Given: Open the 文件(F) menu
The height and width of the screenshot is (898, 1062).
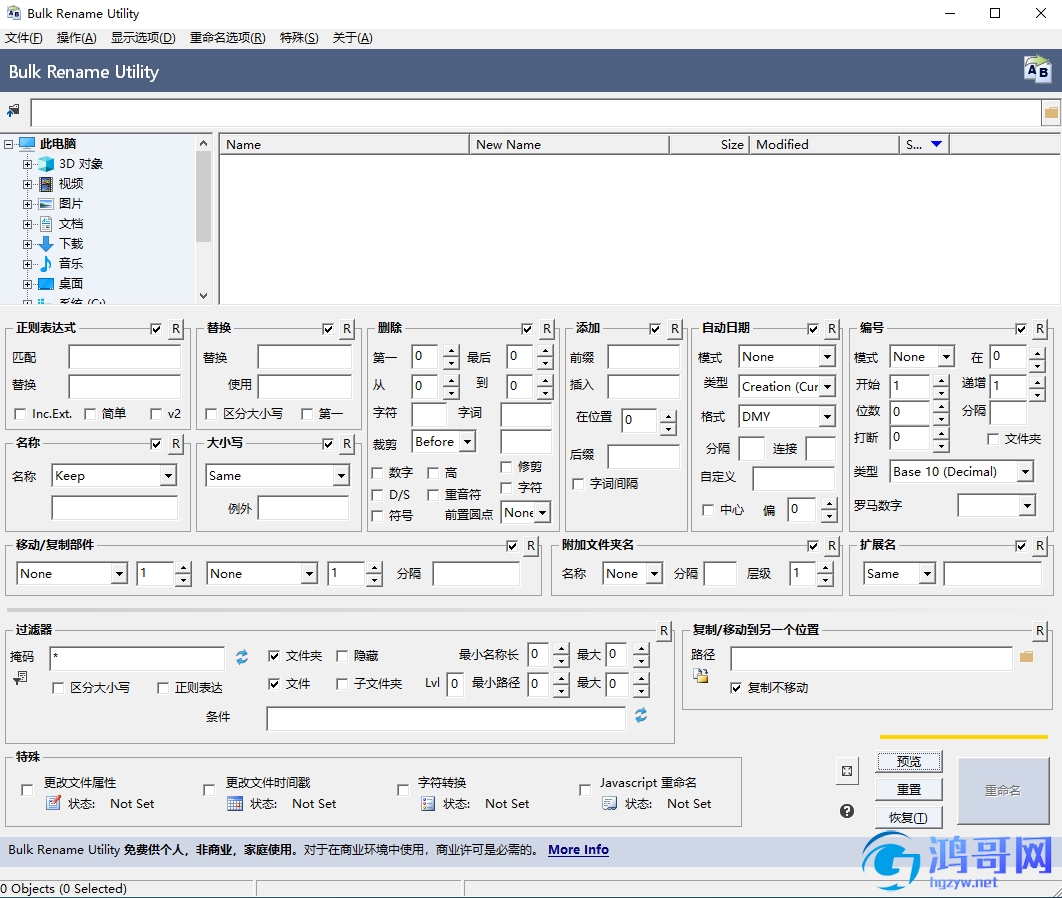Looking at the screenshot, I should [24, 38].
